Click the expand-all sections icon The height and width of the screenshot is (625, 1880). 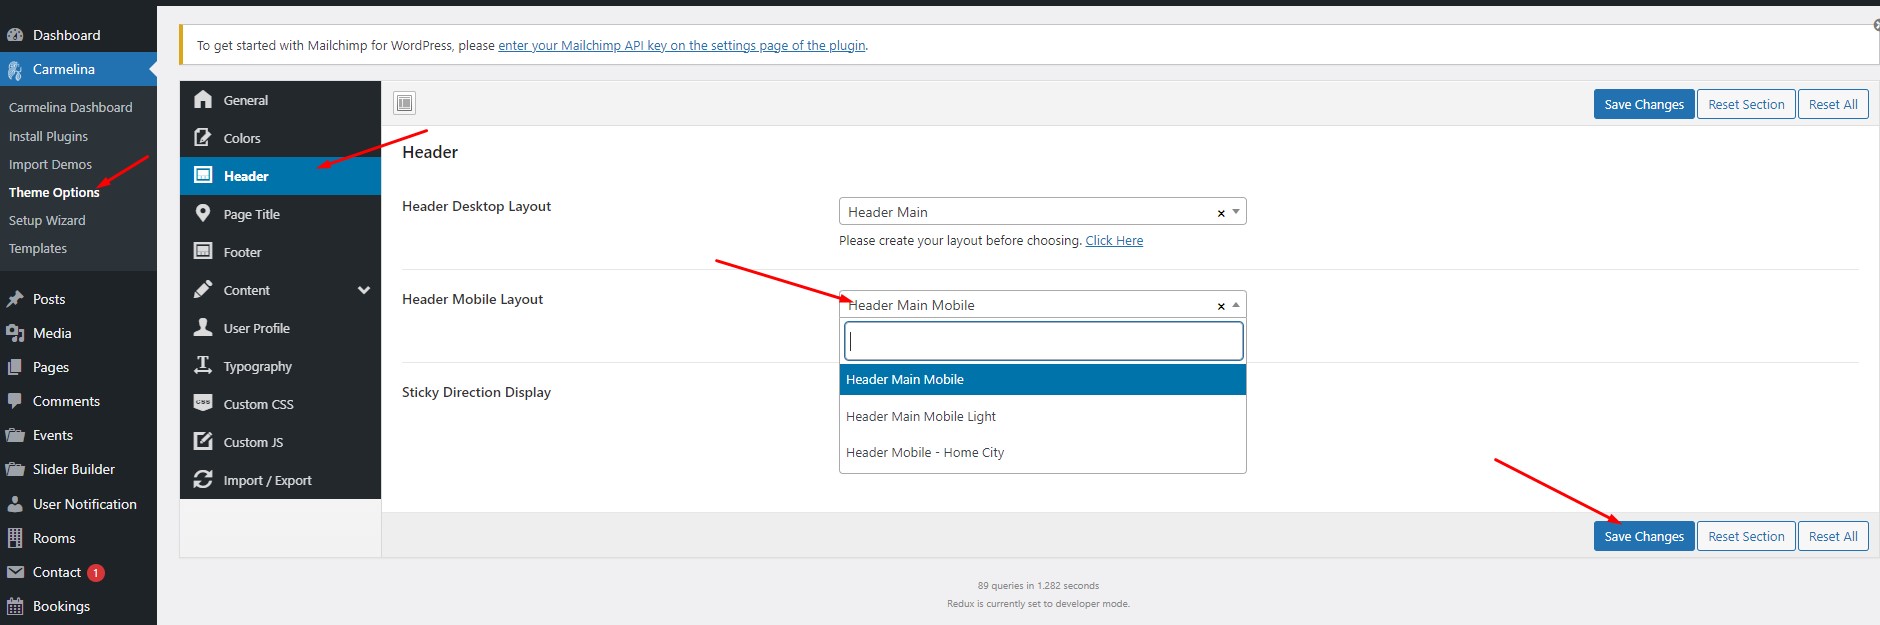404,103
